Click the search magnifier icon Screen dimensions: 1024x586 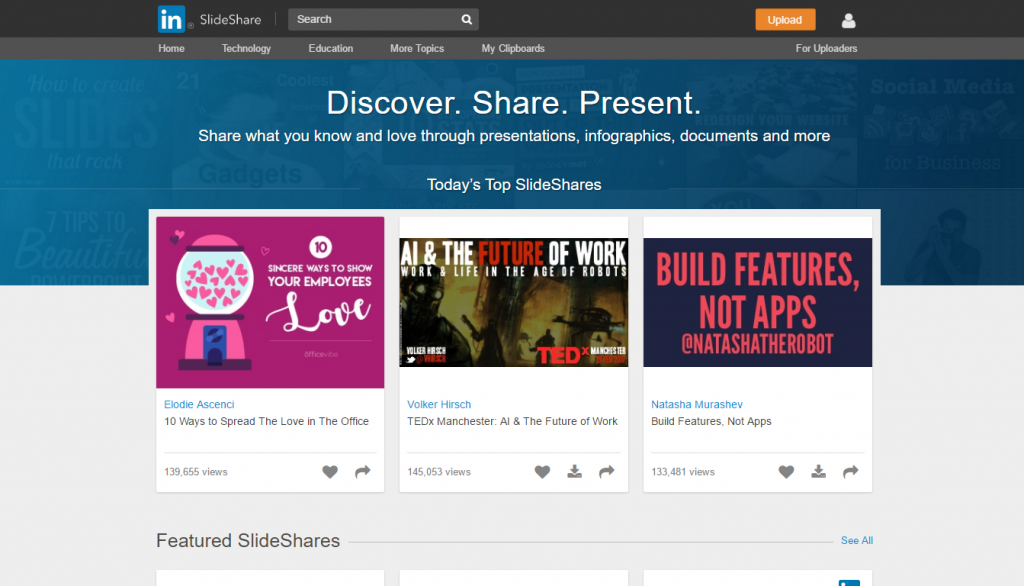(466, 20)
